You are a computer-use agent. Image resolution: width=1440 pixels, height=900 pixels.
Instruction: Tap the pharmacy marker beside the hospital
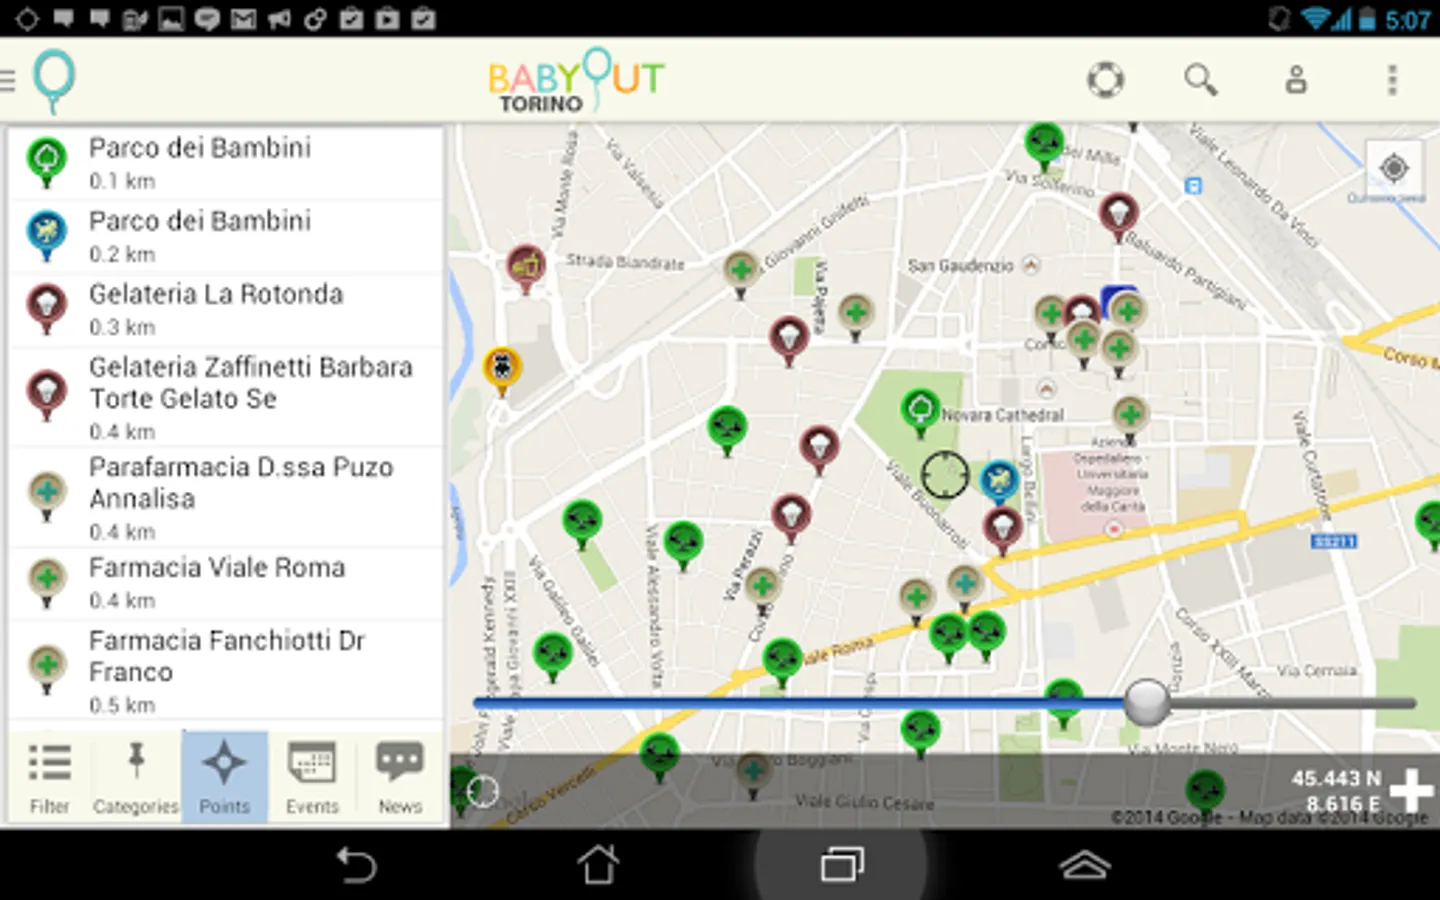coord(1130,418)
